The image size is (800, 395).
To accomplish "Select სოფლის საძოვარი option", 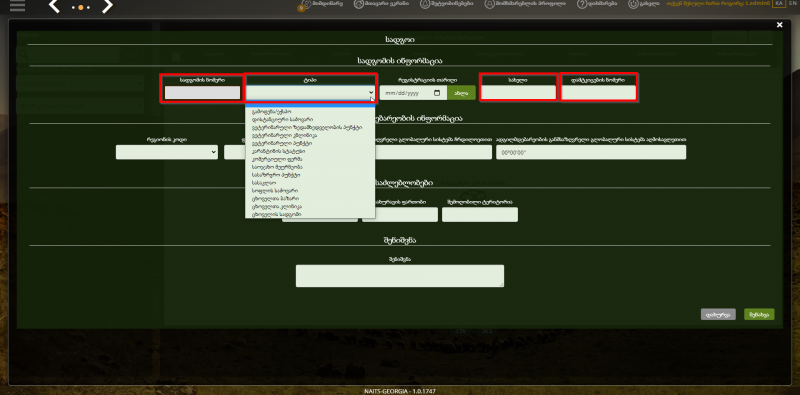I will pyautogui.click(x=310, y=190).
